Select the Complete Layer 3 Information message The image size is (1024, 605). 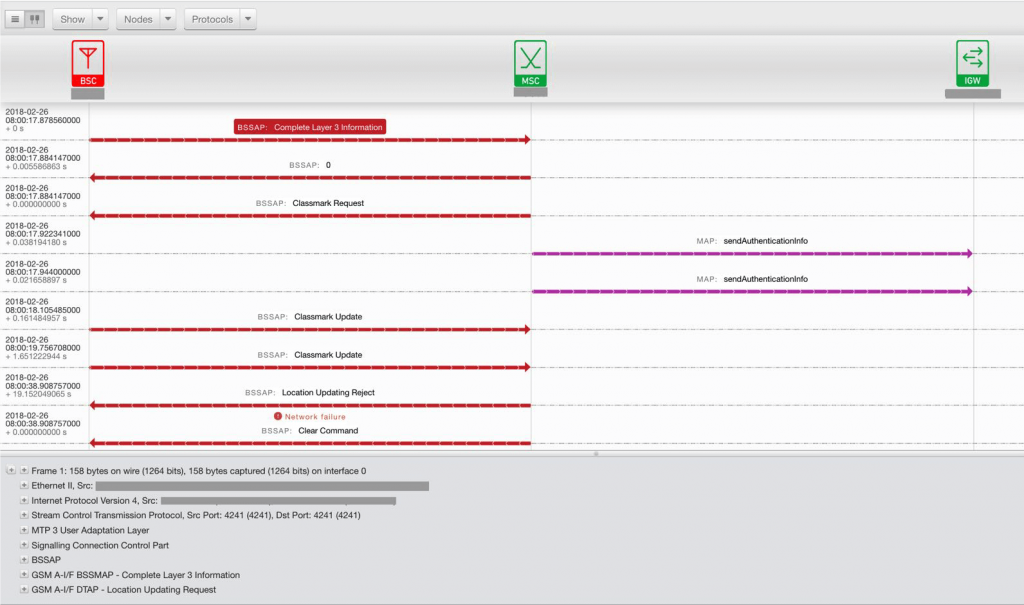pos(309,127)
